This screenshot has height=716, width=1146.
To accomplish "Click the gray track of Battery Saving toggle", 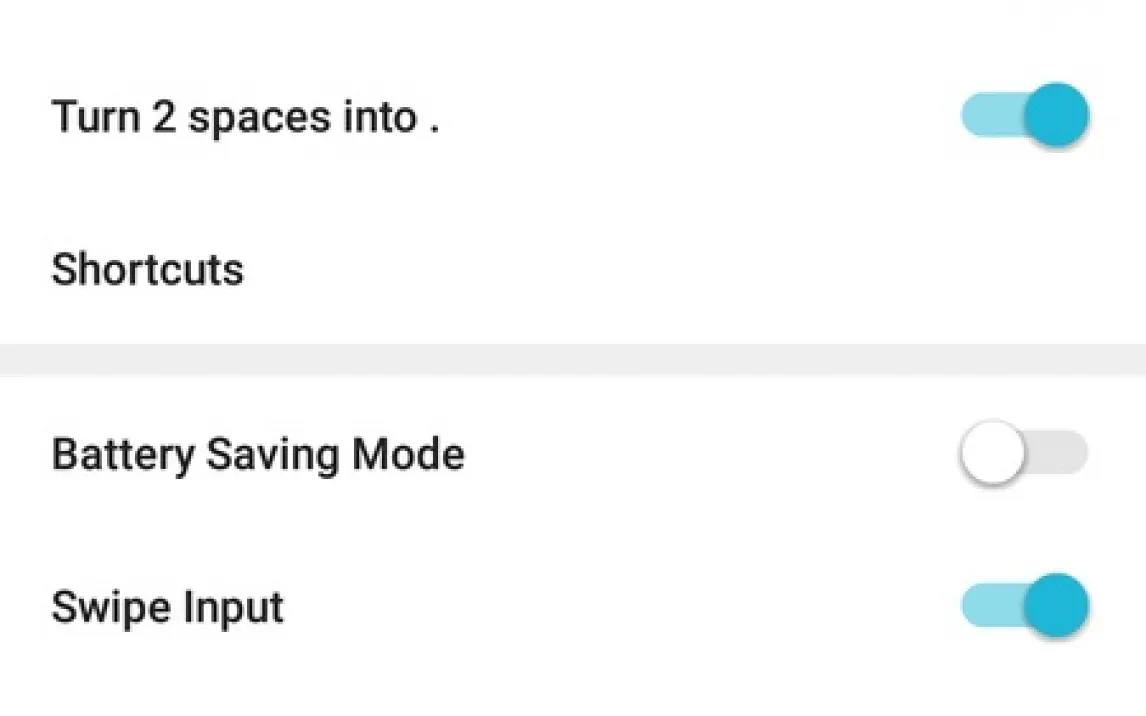I will tap(1063, 453).
